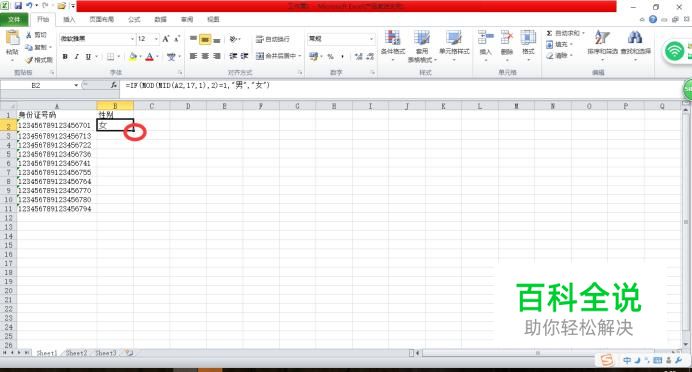Open the File (文件) tab
Screen dimensions: 692x372
click(14, 19)
